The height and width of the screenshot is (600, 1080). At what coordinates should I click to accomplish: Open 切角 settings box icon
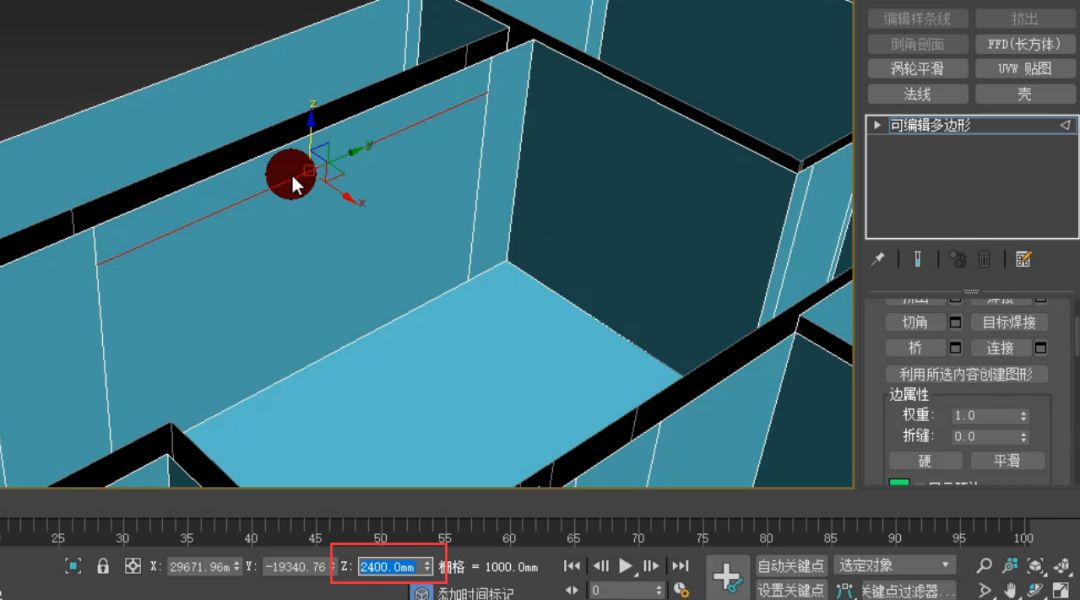pyautogui.click(x=955, y=322)
